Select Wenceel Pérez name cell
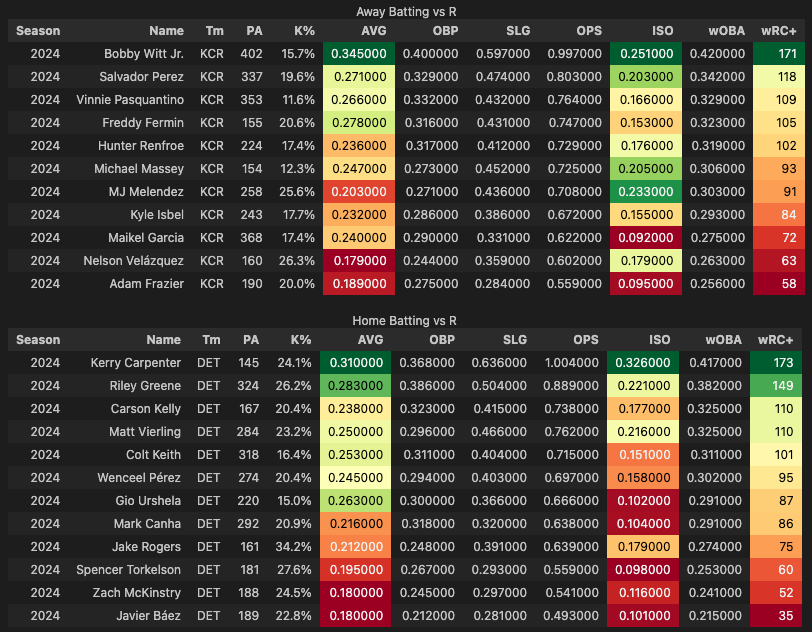 139,478
